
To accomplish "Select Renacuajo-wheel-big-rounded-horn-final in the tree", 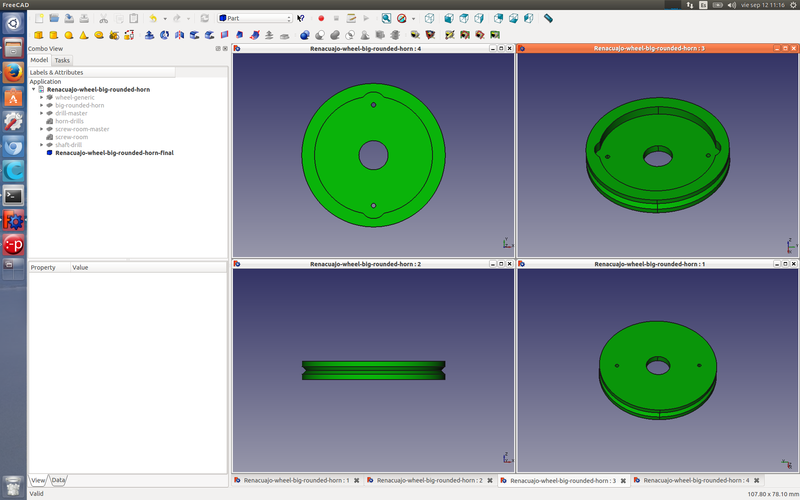I will 114,153.
